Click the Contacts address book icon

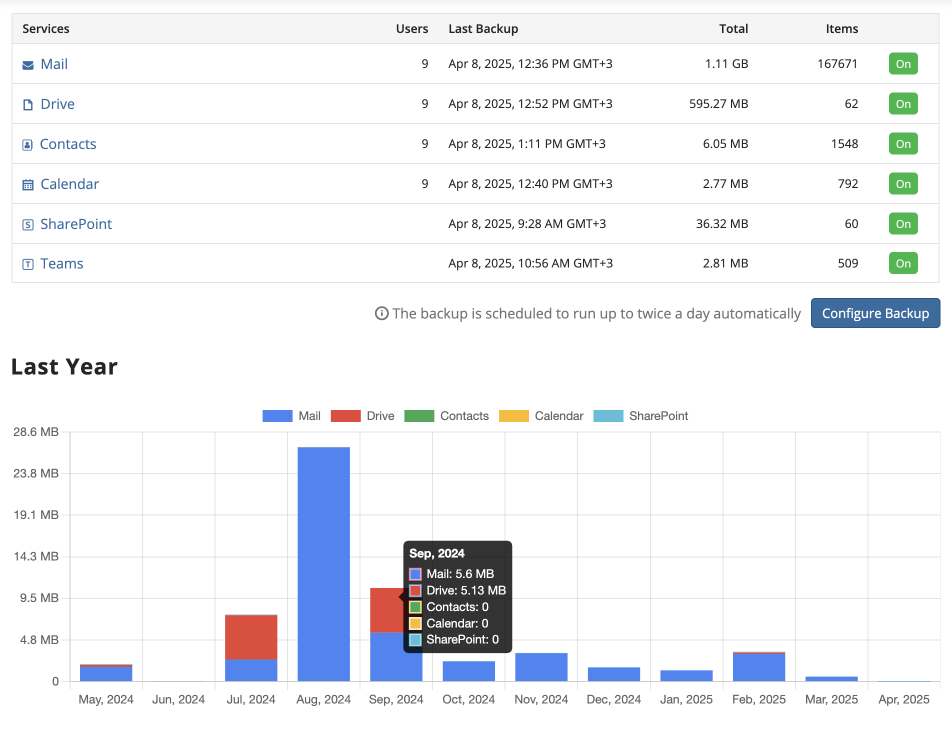click(x=27, y=143)
